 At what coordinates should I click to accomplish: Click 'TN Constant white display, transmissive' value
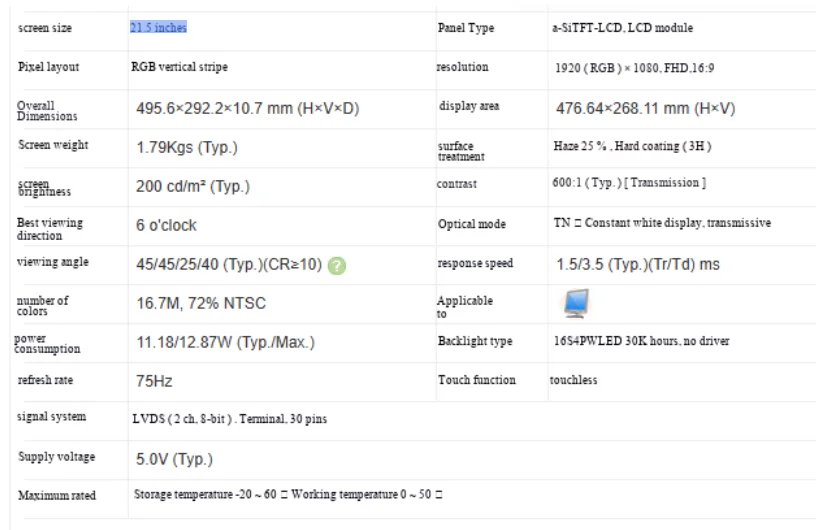pos(662,222)
